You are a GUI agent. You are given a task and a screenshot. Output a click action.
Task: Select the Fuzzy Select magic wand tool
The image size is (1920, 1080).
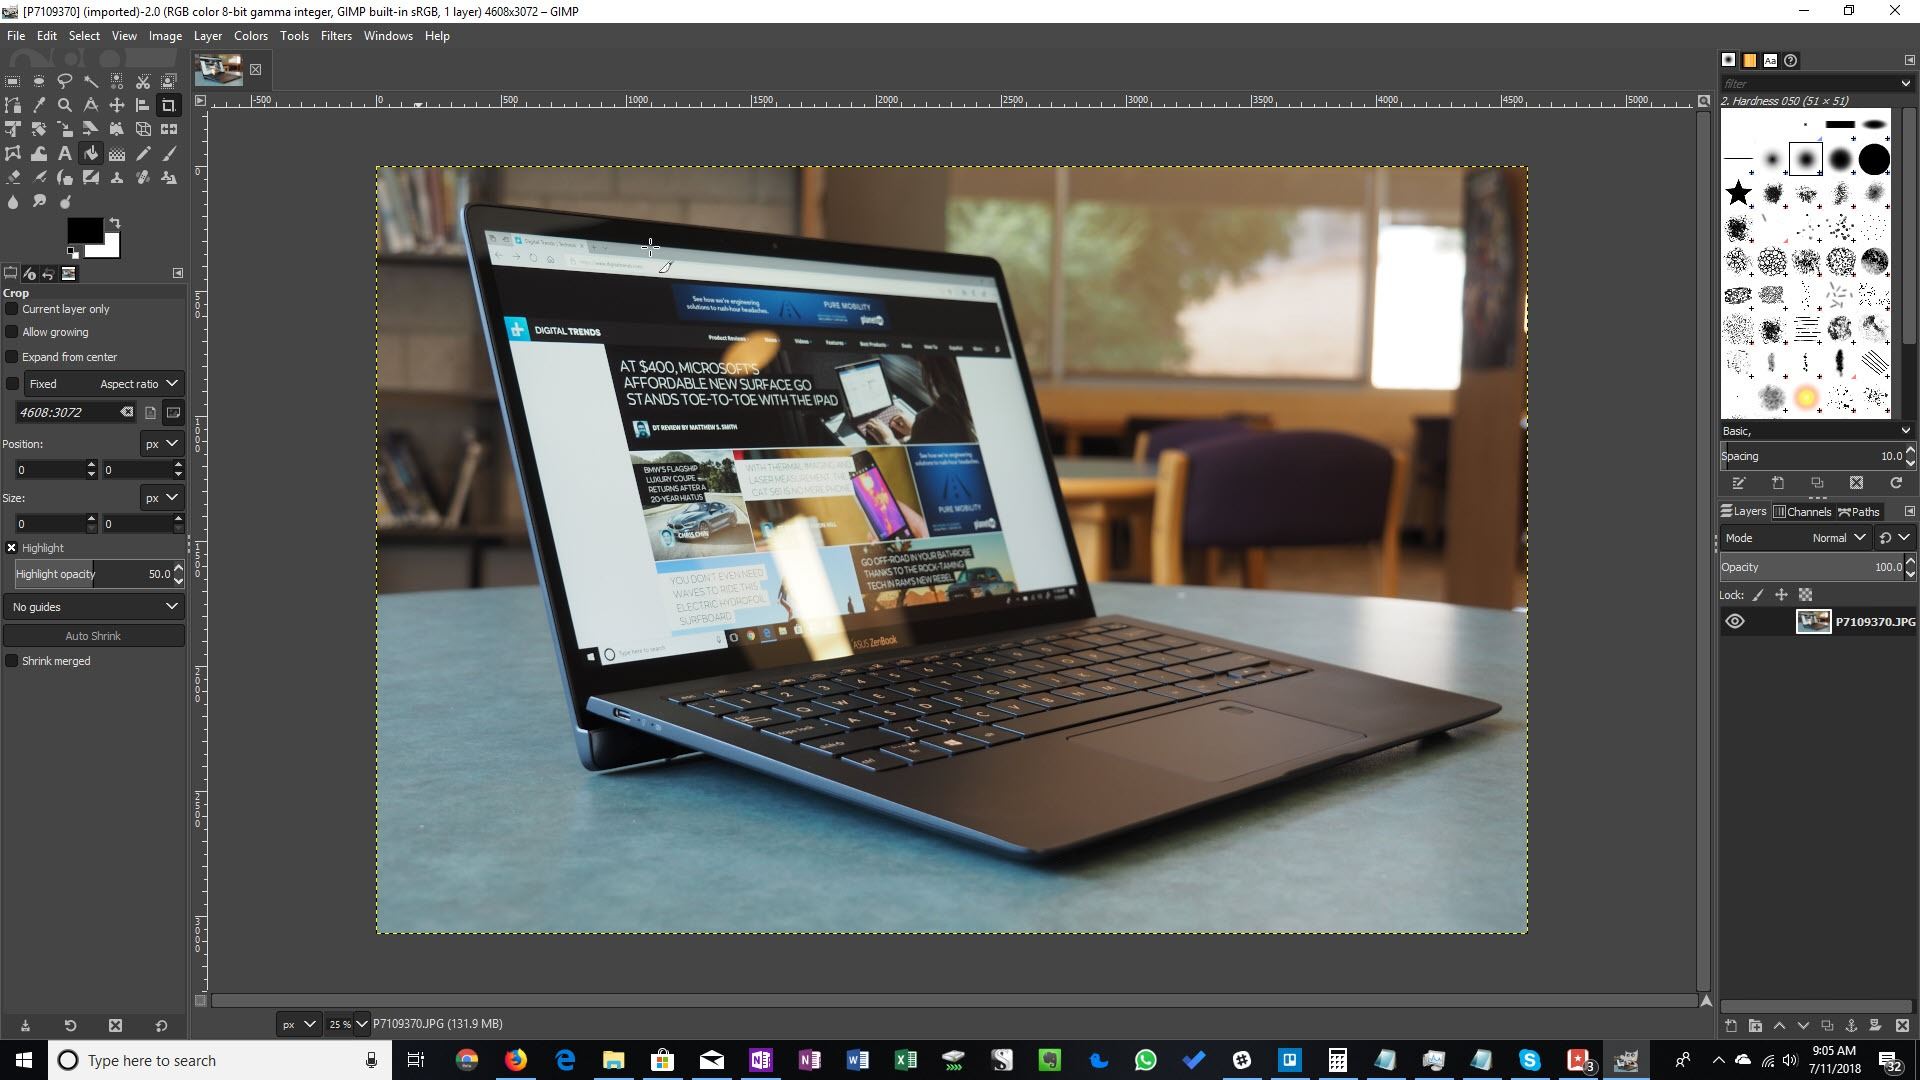pos(91,81)
